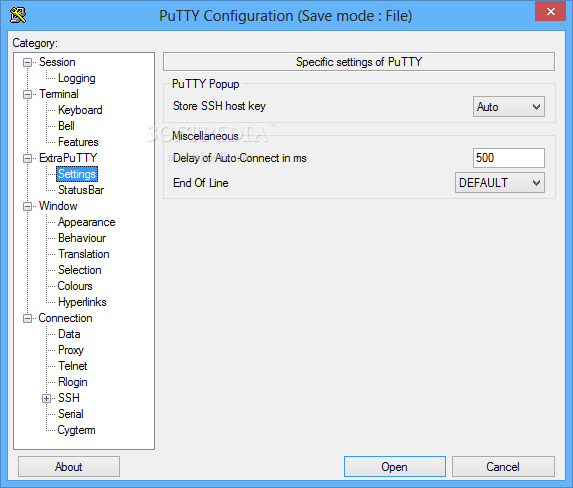
Task: Select Colours category
Action: [75, 286]
